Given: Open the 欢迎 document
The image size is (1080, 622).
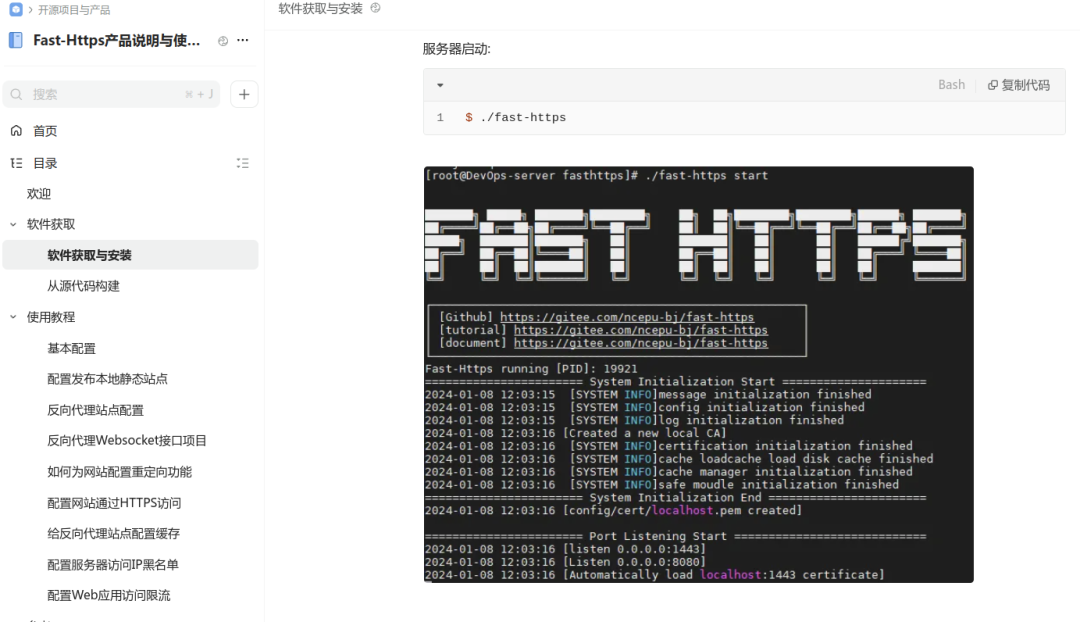Looking at the screenshot, I should pos(39,194).
